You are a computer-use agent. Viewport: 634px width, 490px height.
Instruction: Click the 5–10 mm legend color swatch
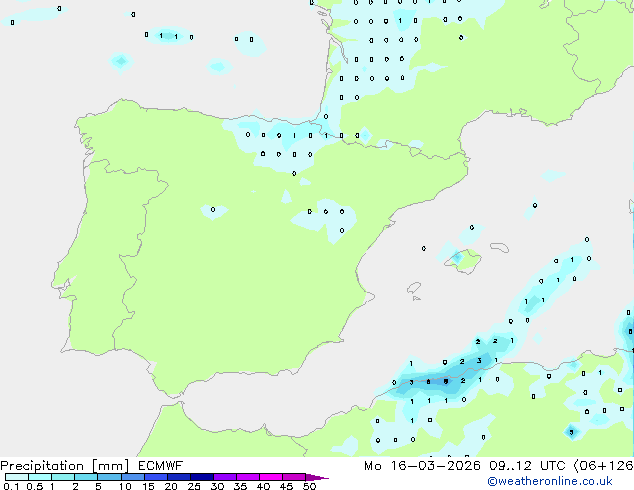(x=109, y=477)
